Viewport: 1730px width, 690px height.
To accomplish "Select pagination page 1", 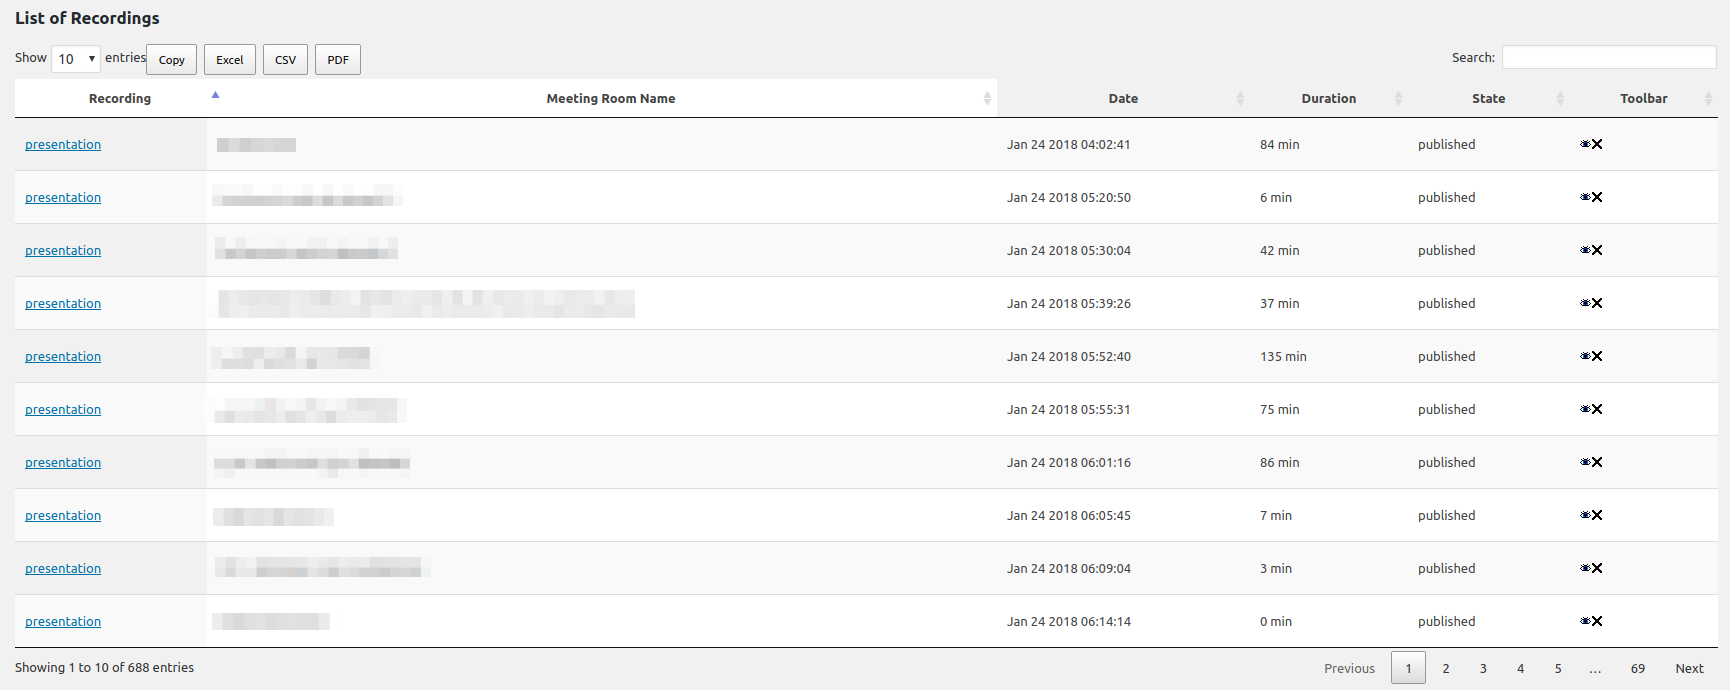I will point(1408,668).
